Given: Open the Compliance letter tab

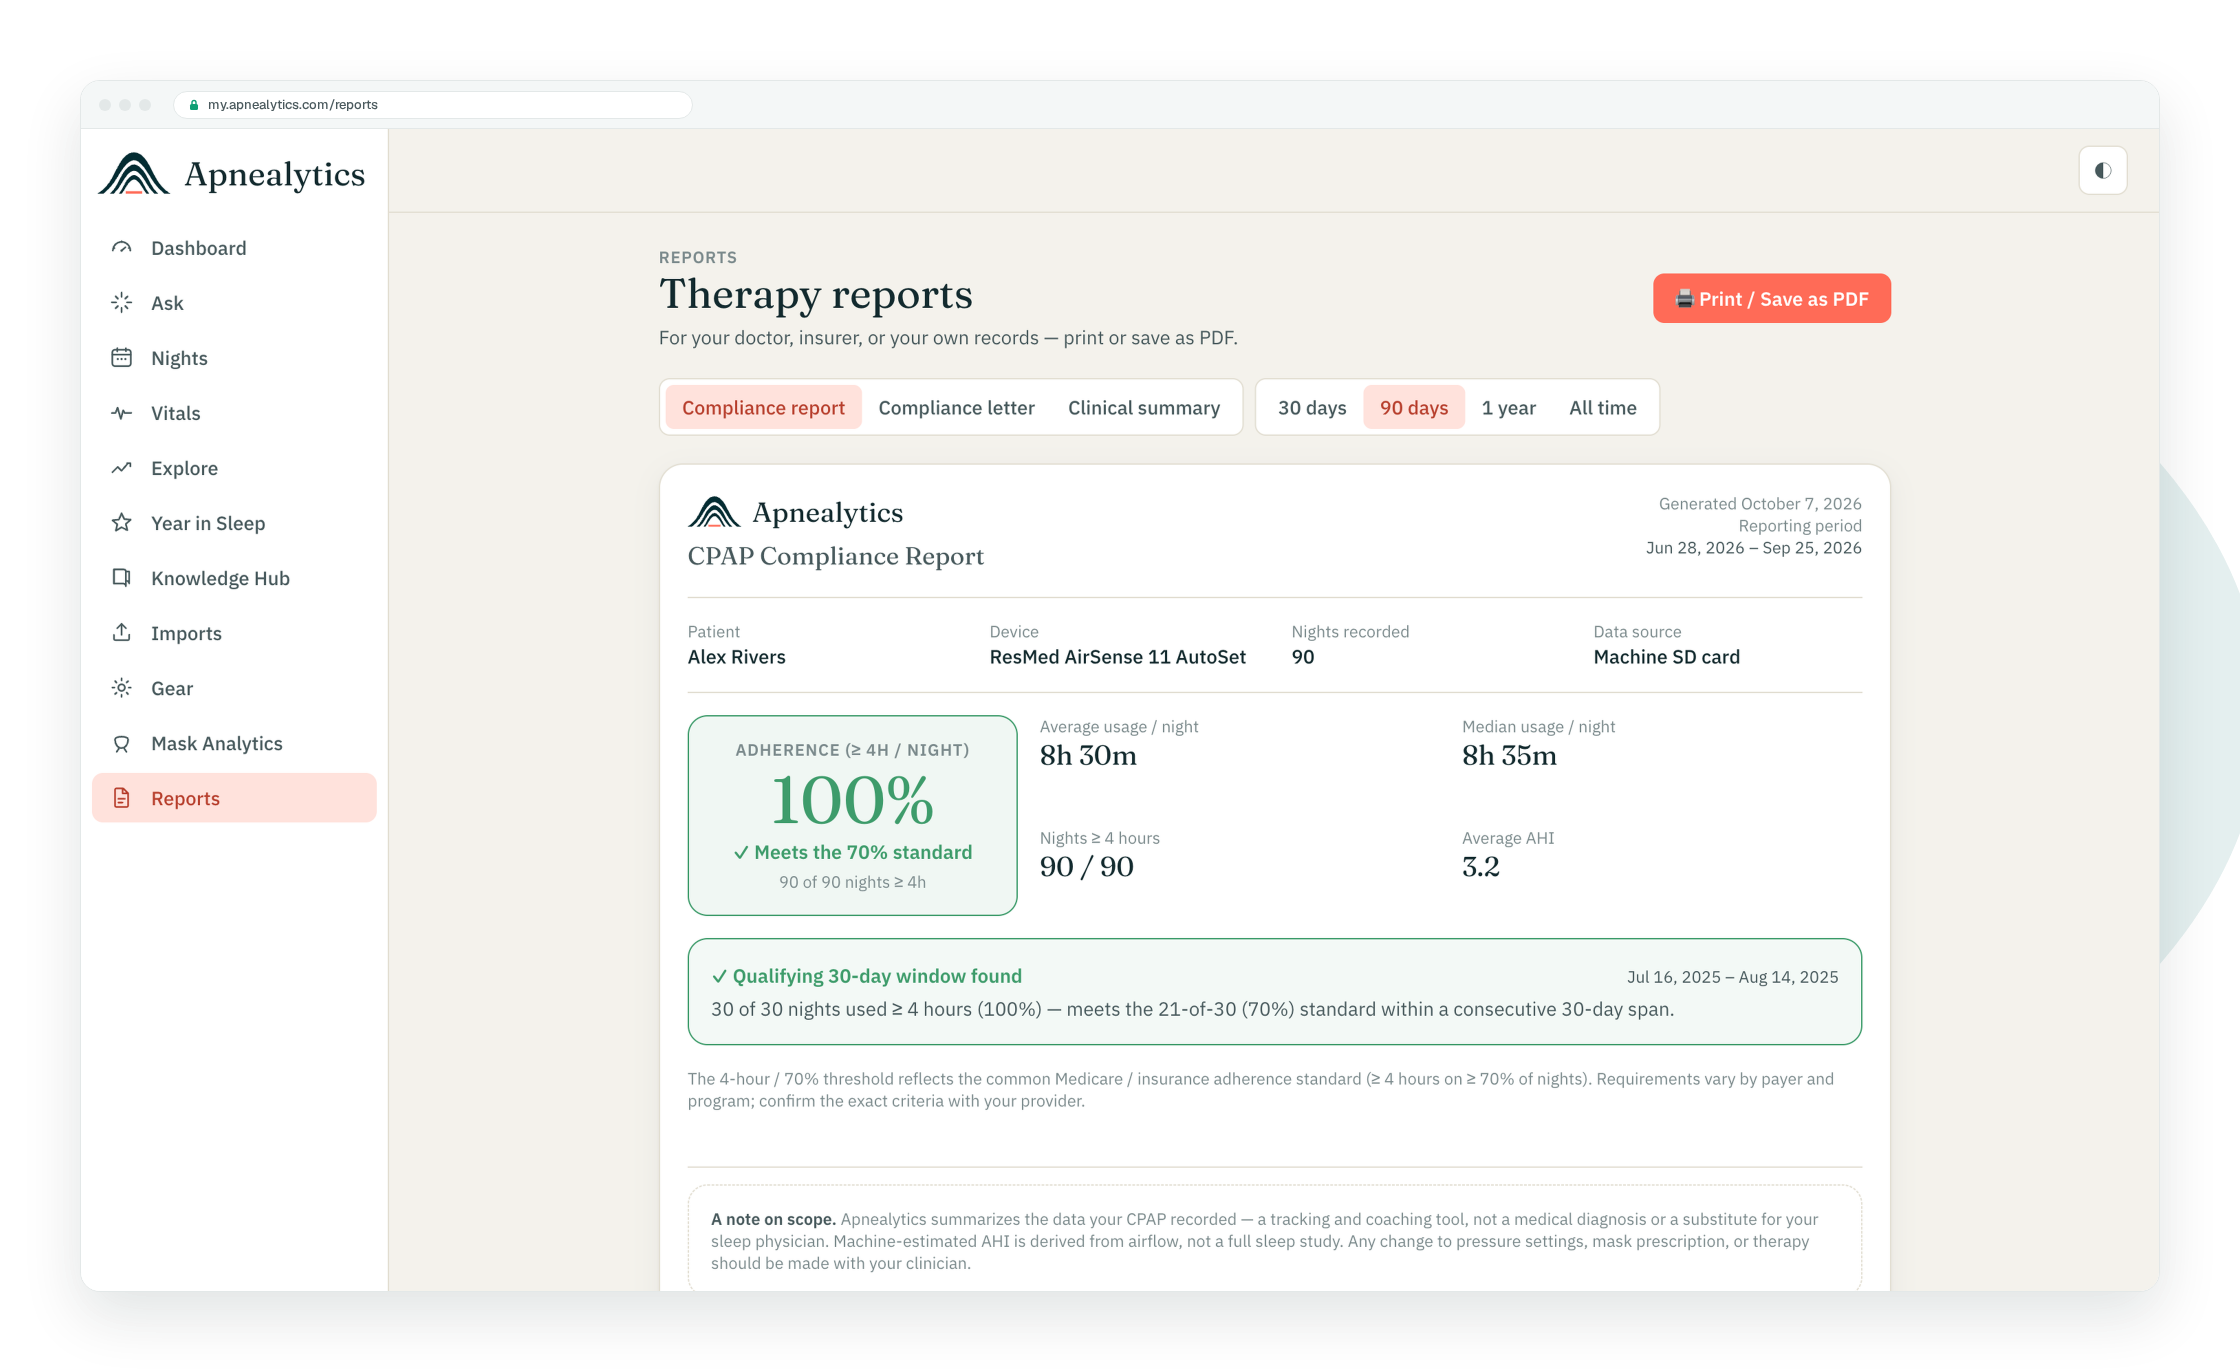Looking at the screenshot, I should tap(956, 407).
